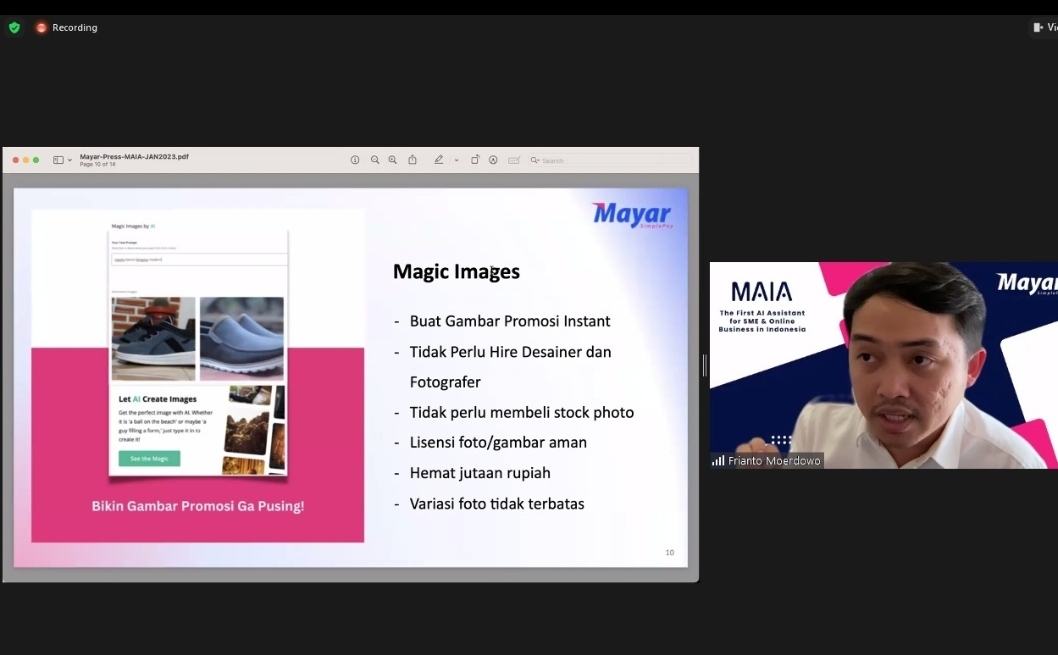Select the Markup pen tool
This screenshot has height=655, width=1058.
[438, 160]
